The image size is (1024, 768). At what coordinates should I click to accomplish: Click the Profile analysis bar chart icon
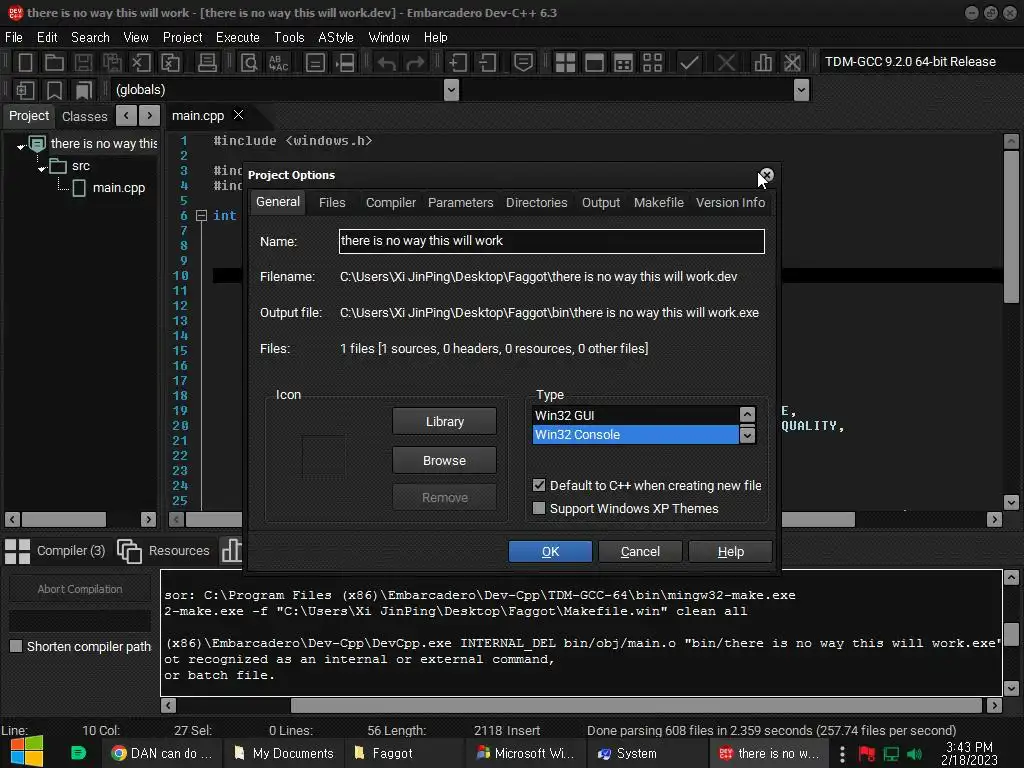point(763,63)
